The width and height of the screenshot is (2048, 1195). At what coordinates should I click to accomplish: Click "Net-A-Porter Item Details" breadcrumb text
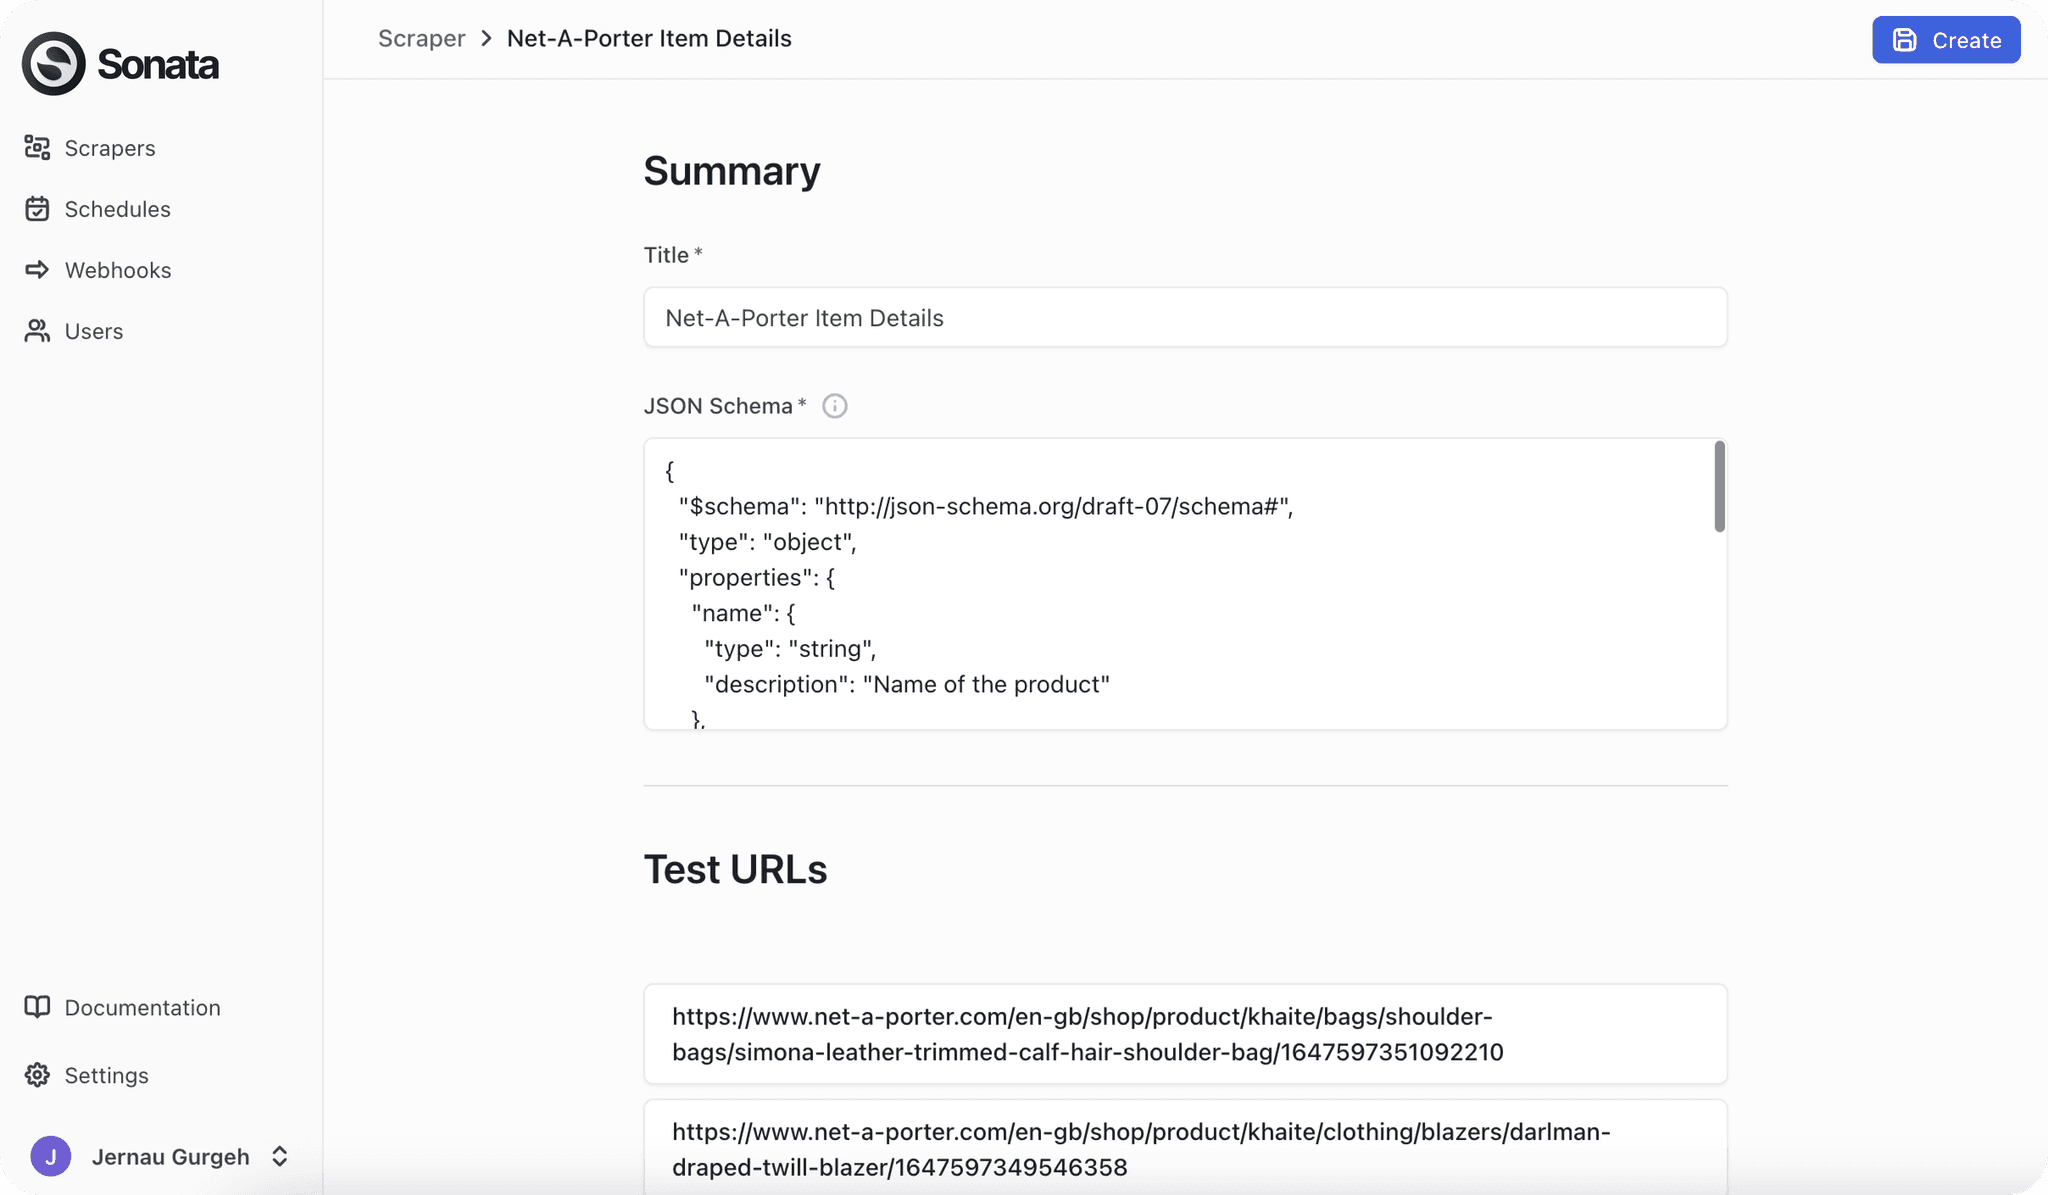(649, 38)
